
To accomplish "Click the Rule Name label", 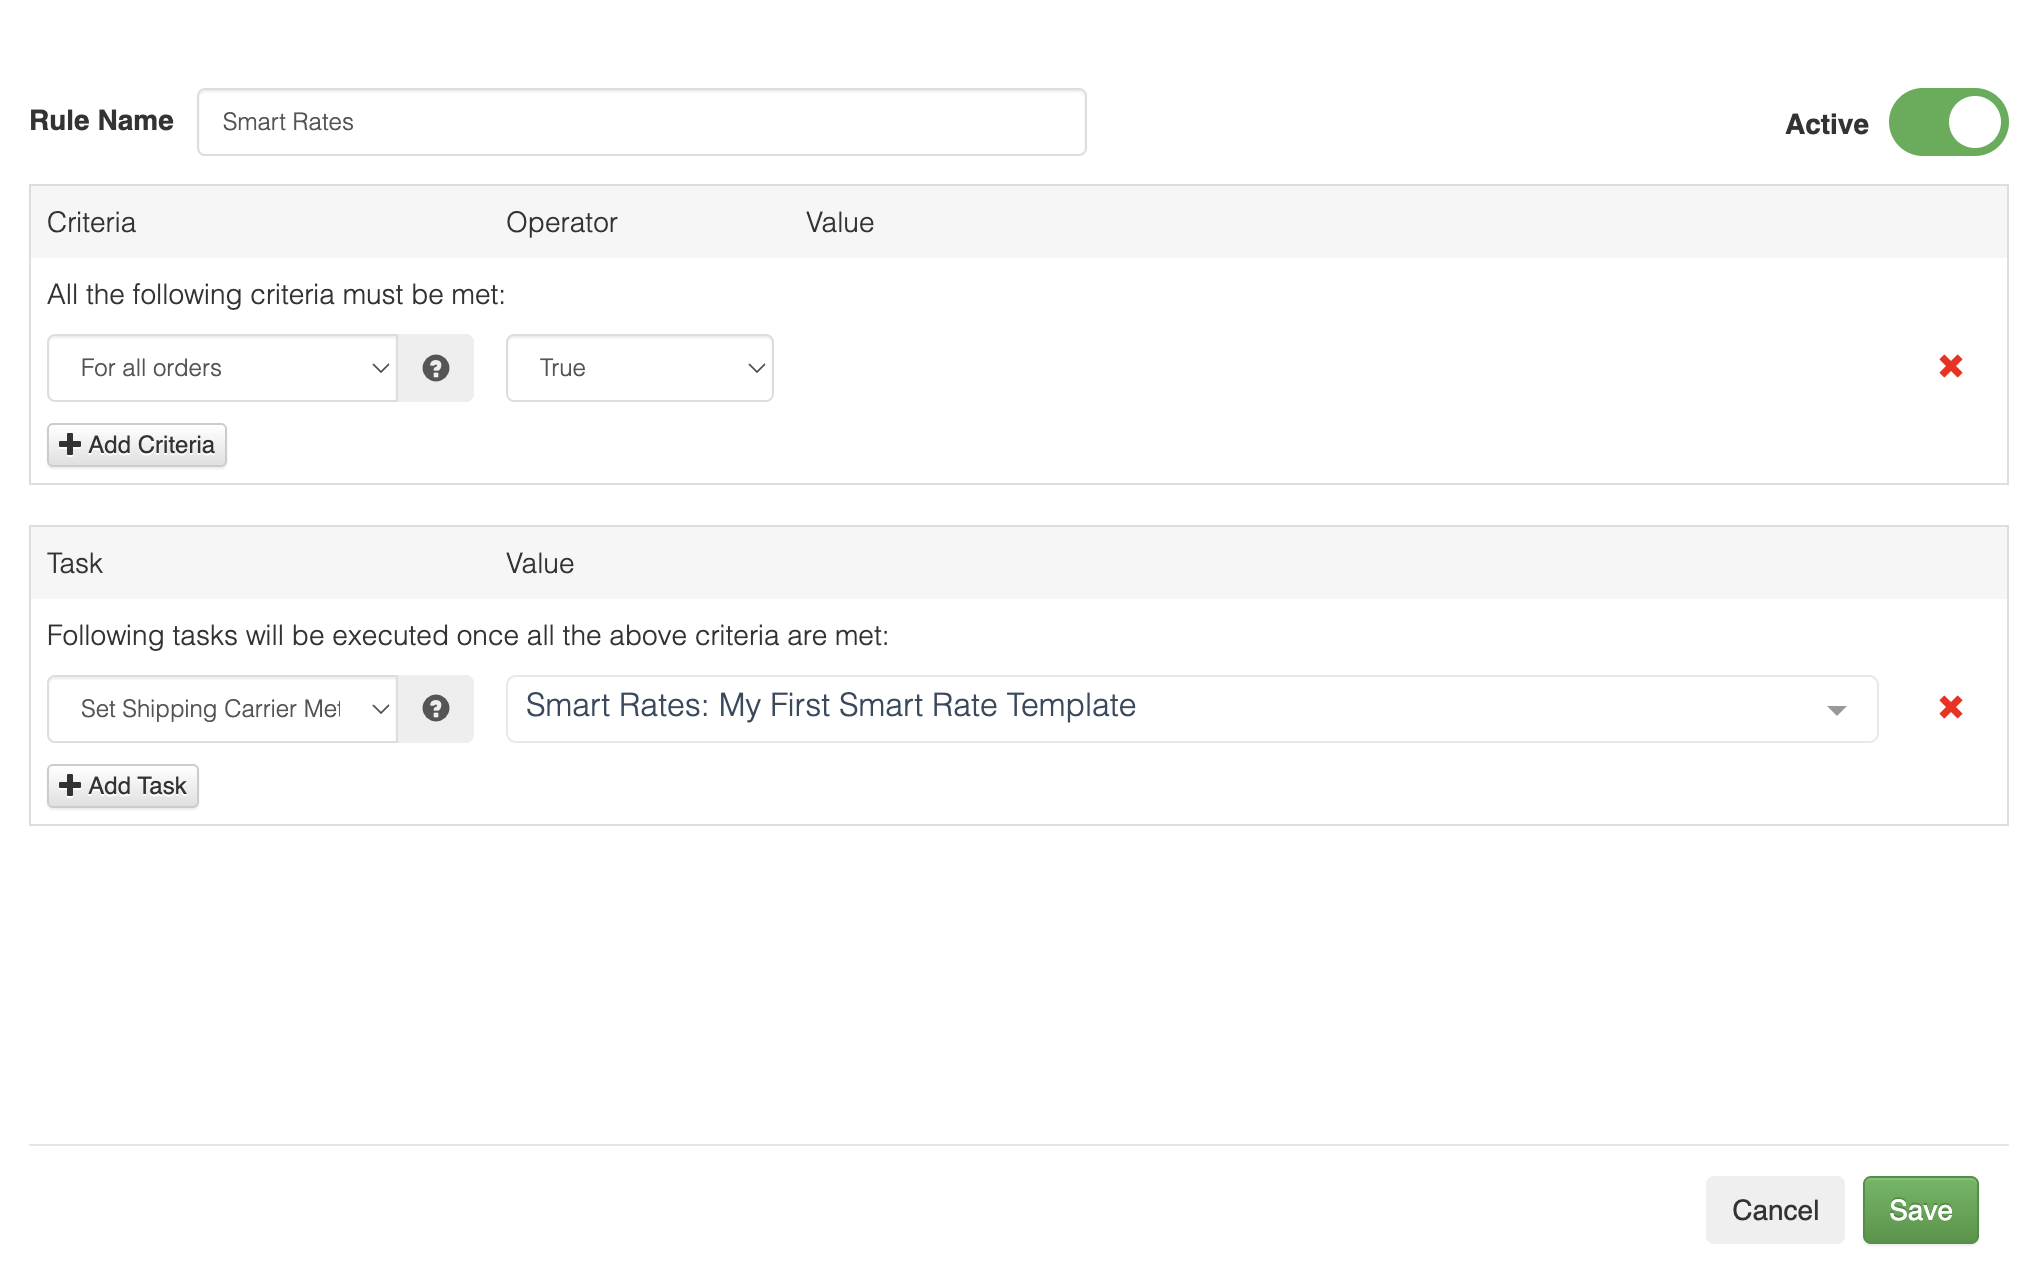I will [x=101, y=121].
